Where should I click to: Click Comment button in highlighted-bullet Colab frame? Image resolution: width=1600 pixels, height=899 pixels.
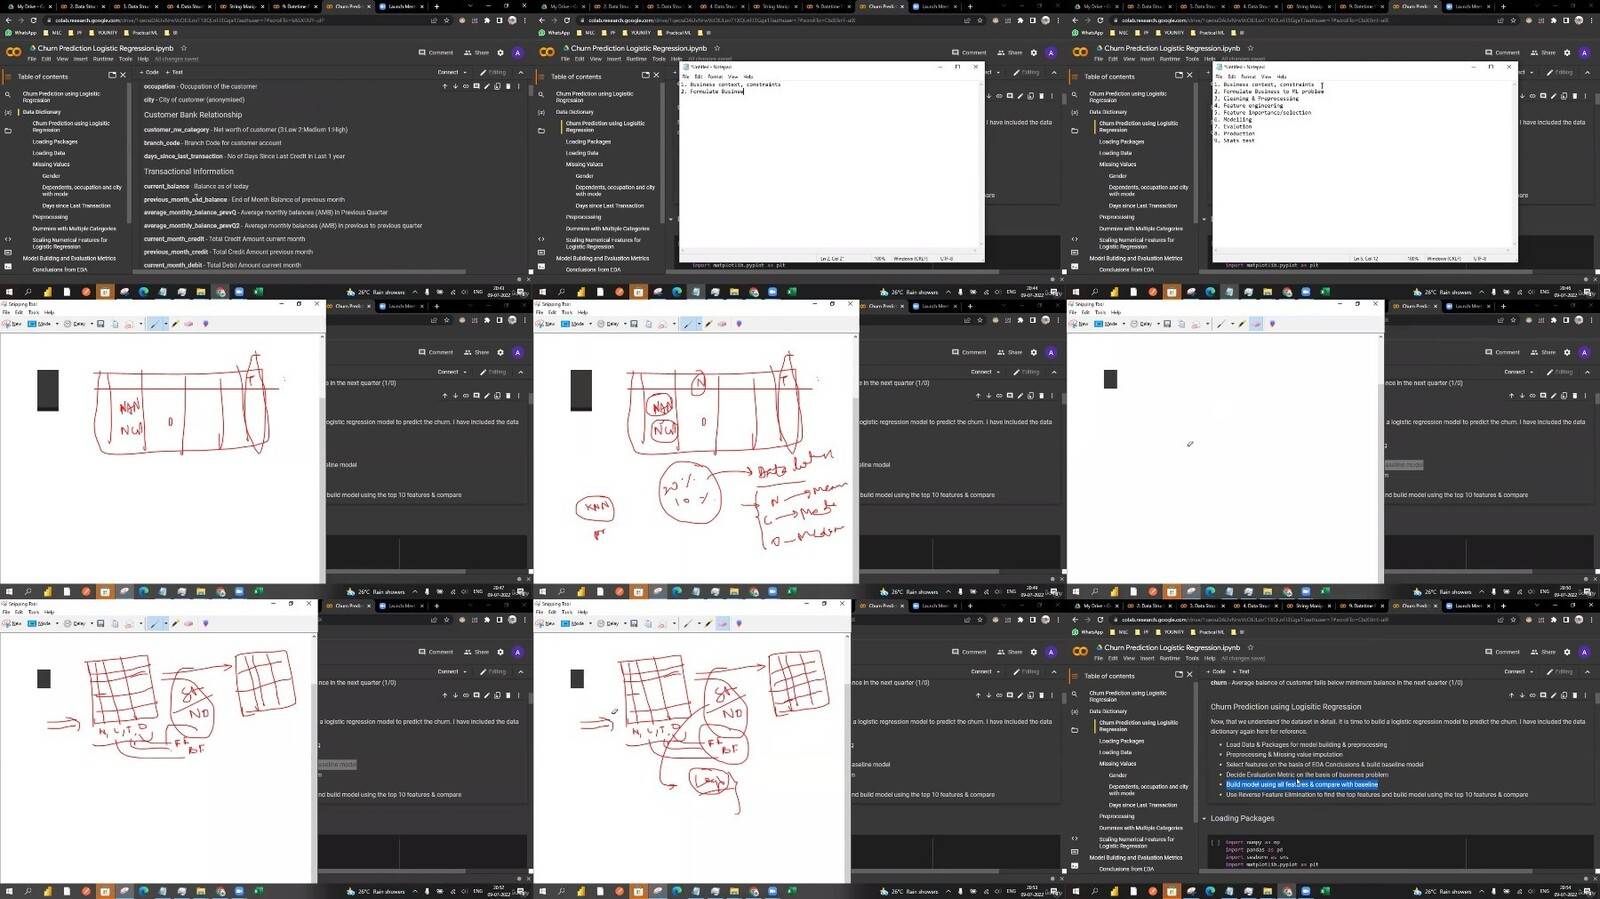pos(1502,652)
